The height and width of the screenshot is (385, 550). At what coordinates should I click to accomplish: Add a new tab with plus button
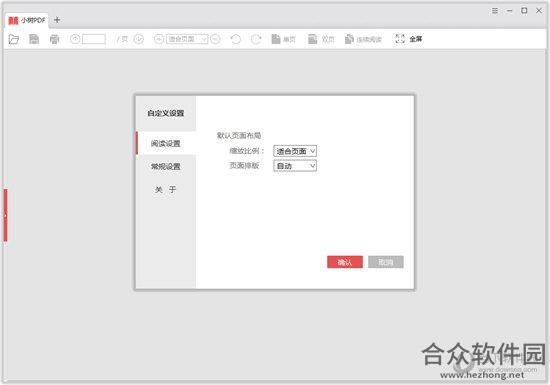(x=57, y=20)
